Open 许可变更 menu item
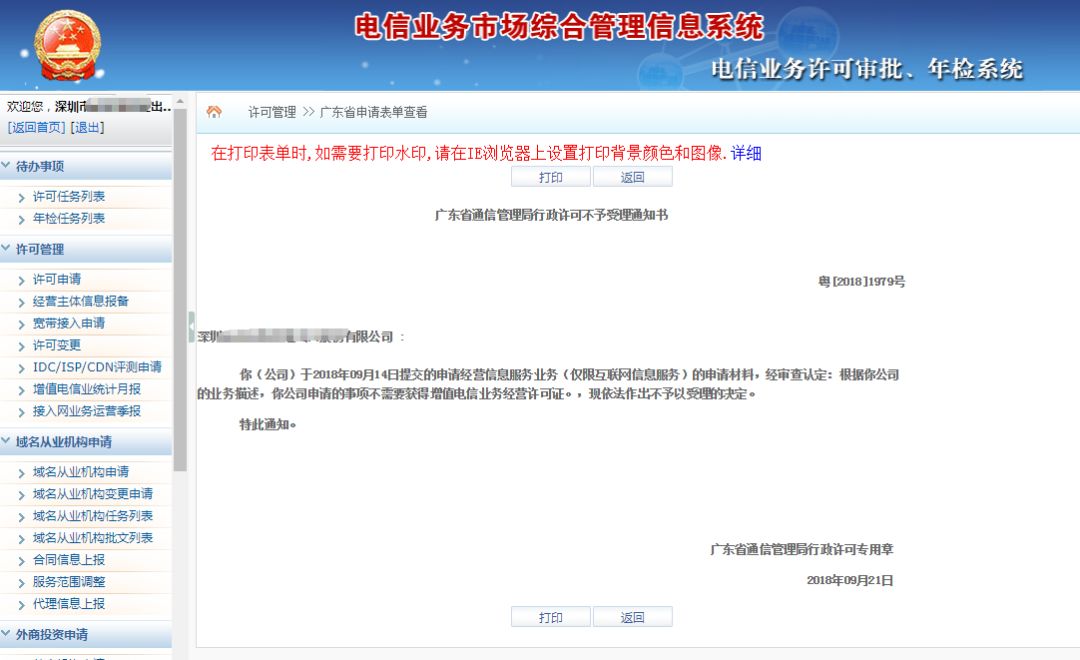The height and width of the screenshot is (660, 1080). click(x=56, y=345)
